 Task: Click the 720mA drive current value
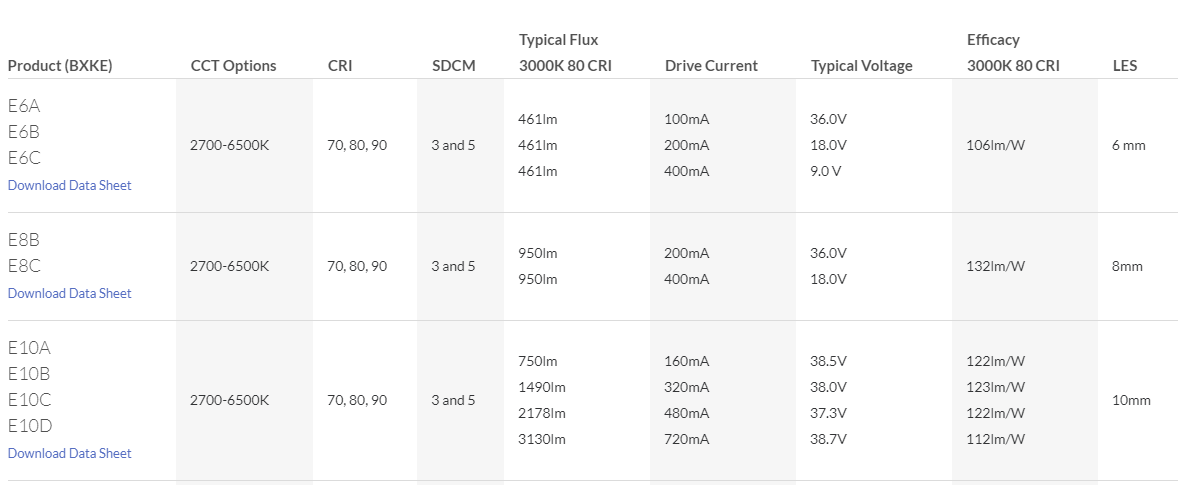coord(687,439)
